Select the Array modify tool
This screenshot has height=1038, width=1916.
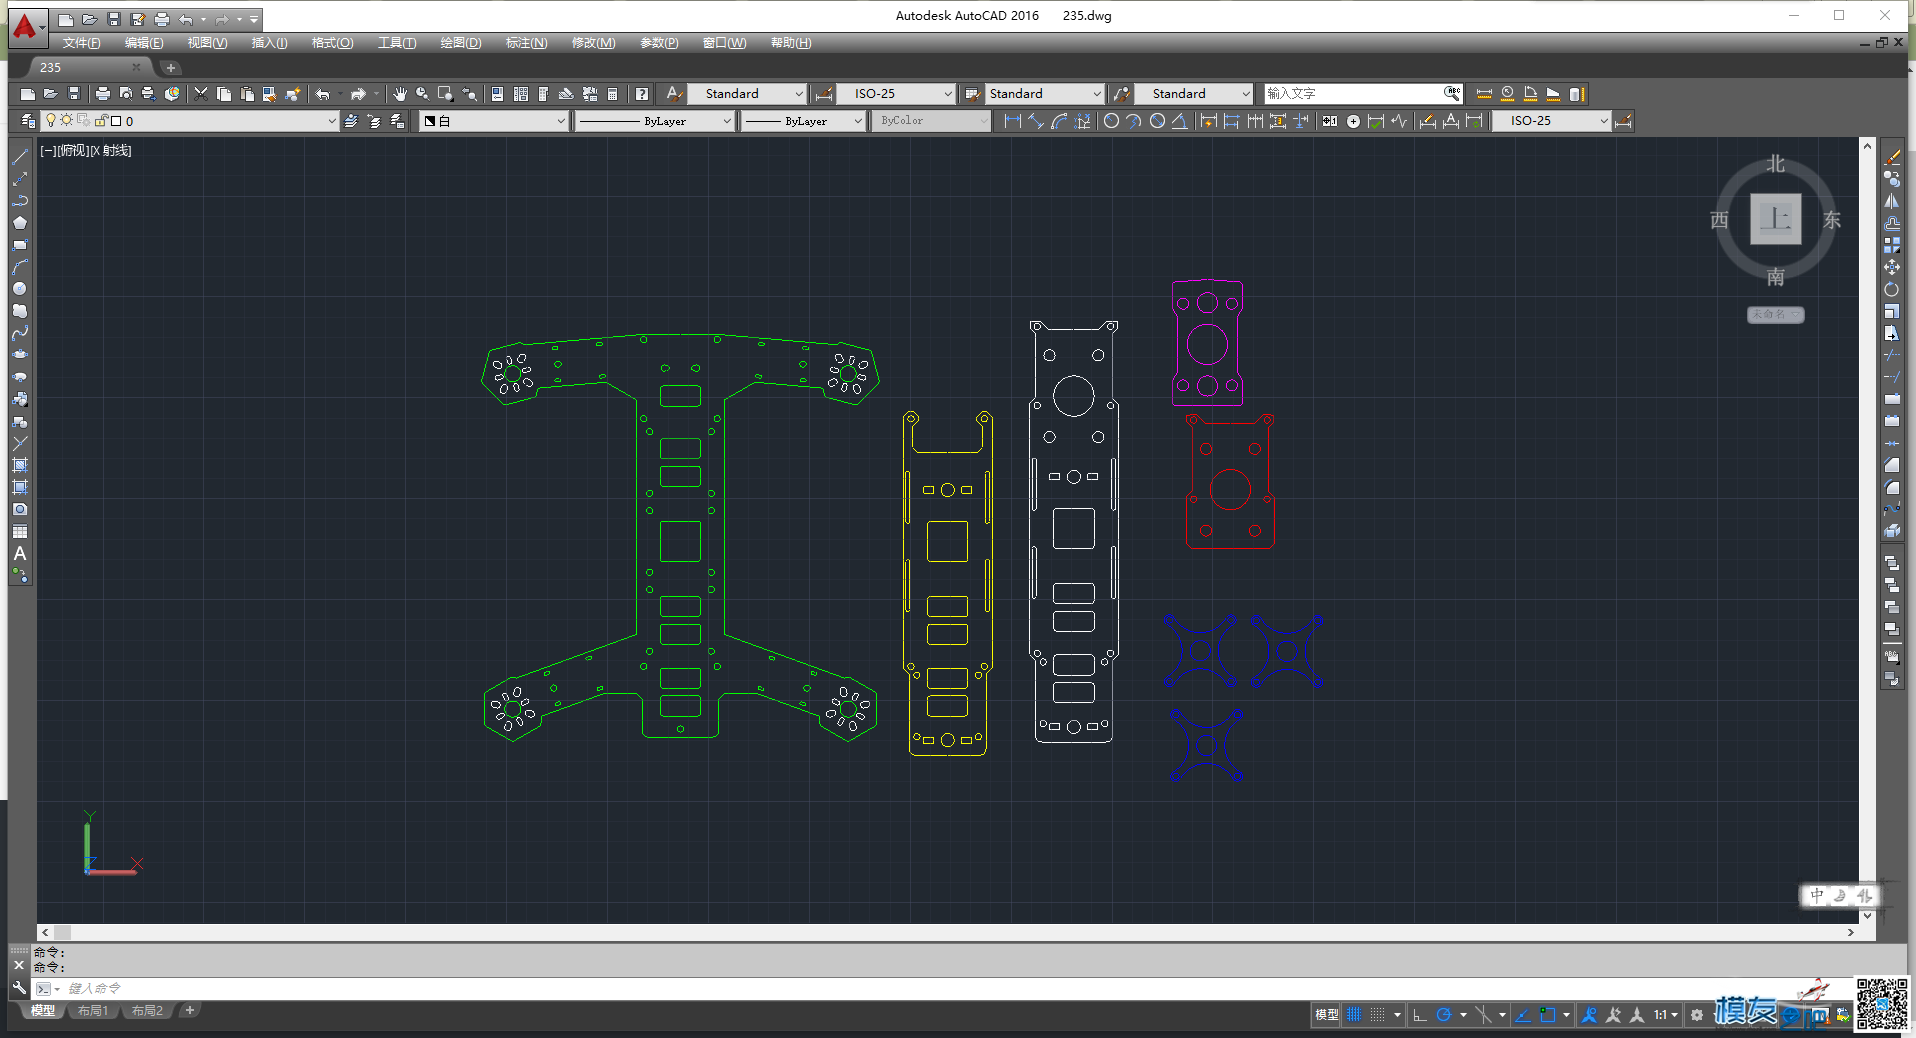click(1892, 245)
